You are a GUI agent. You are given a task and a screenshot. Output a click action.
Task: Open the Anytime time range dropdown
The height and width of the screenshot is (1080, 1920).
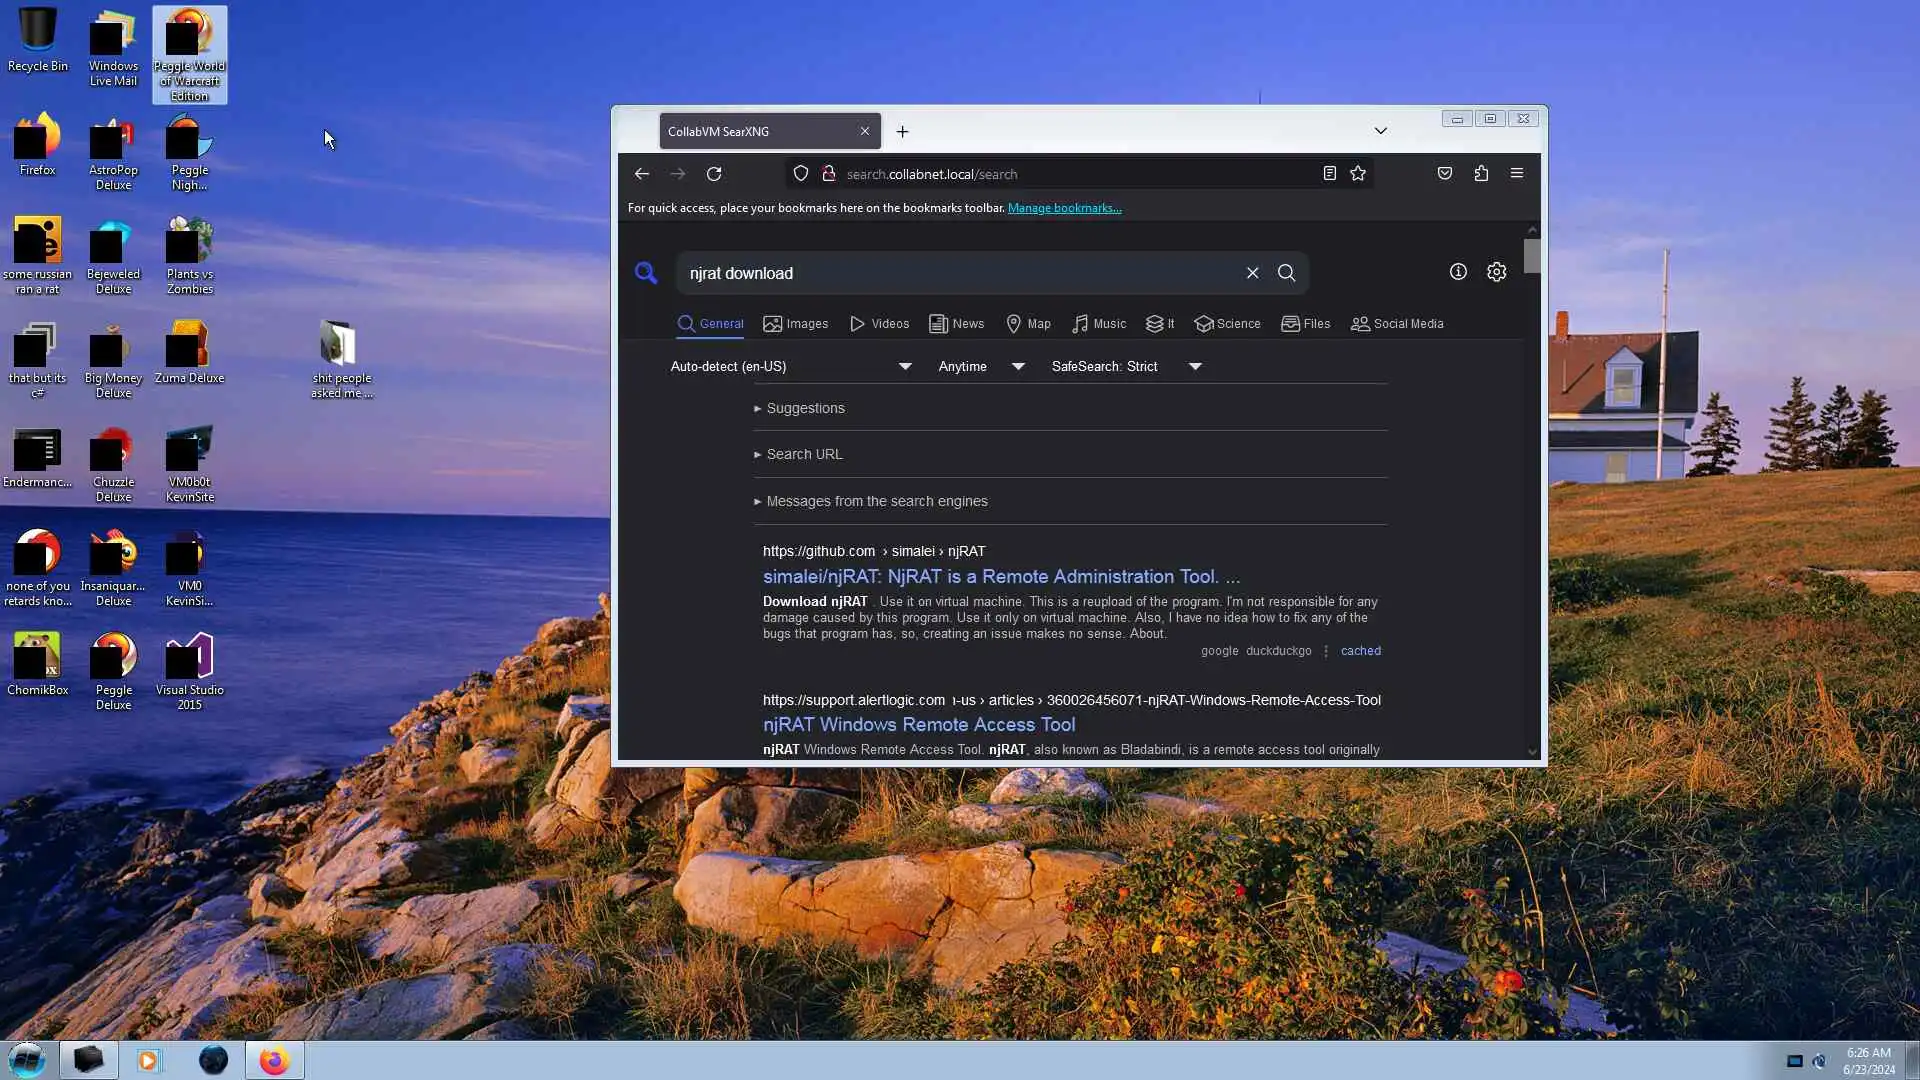tap(981, 367)
